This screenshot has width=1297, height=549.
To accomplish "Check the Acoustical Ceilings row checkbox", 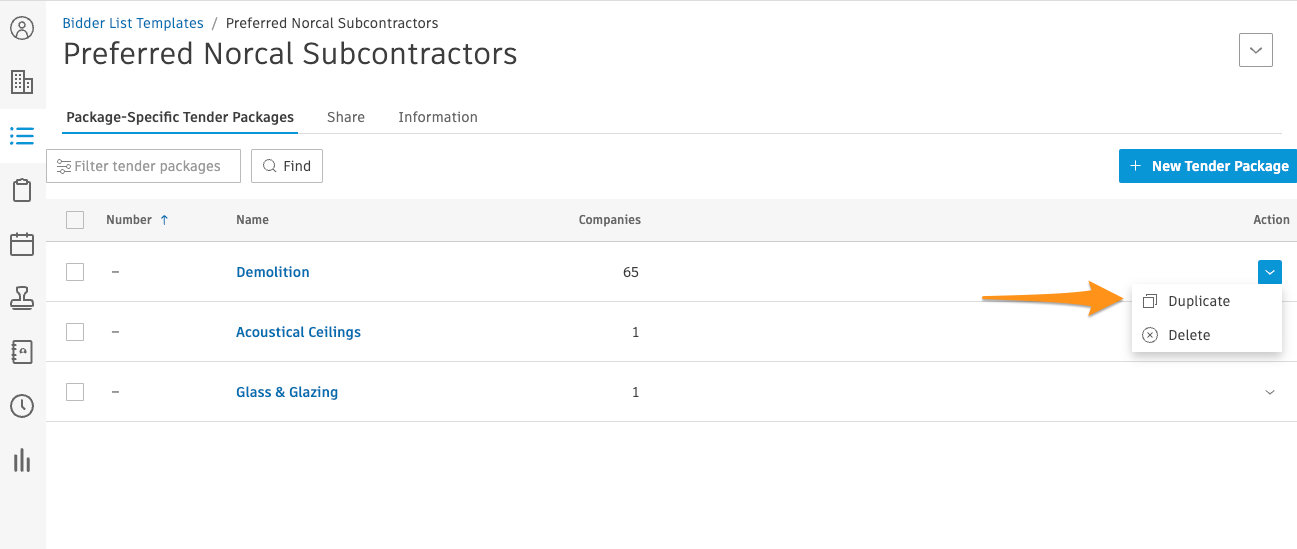I will (75, 332).
